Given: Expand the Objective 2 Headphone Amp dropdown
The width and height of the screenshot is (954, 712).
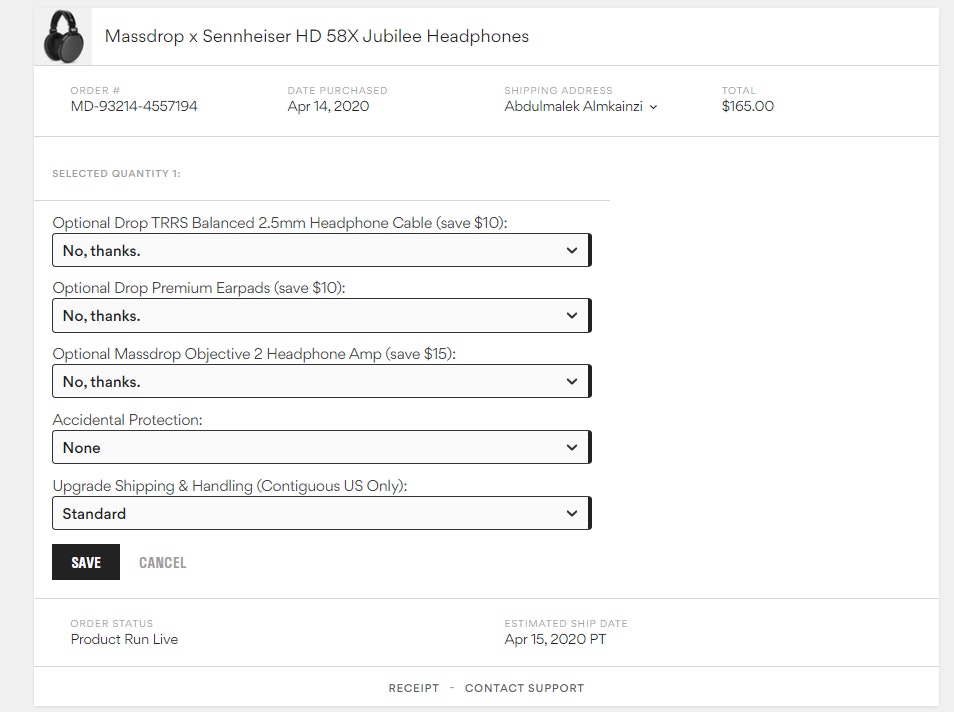Looking at the screenshot, I should (321, 382).
